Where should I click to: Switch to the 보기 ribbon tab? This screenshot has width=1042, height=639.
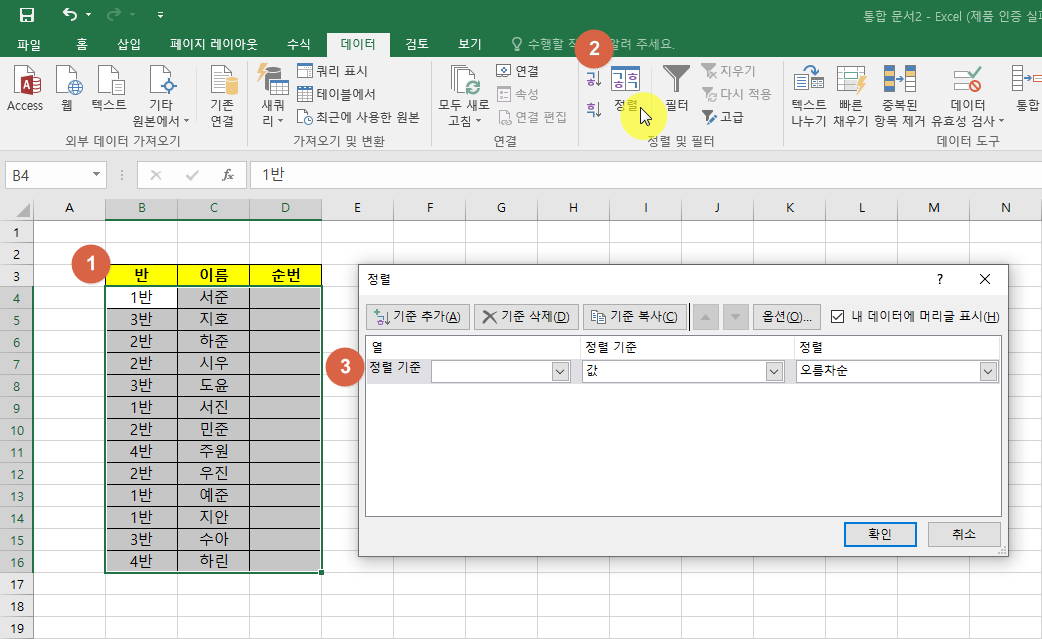pyautogui.click(x=468, y=44)
